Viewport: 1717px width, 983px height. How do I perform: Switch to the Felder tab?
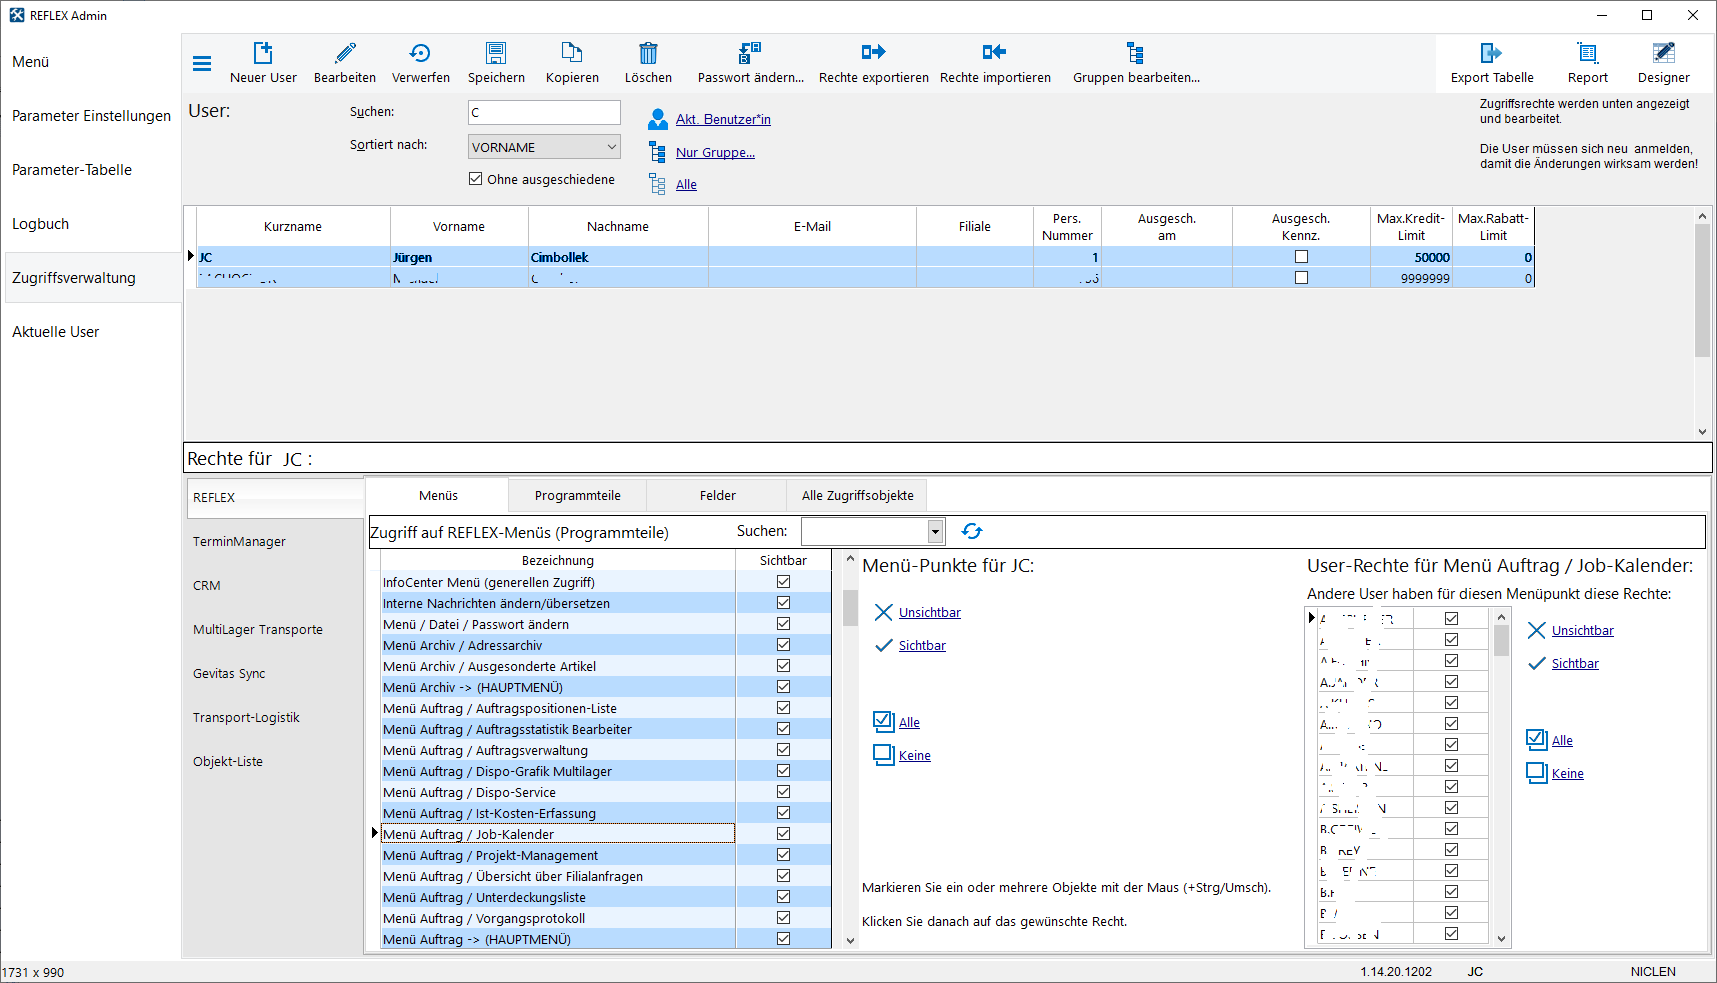click(x=717, y=495)
